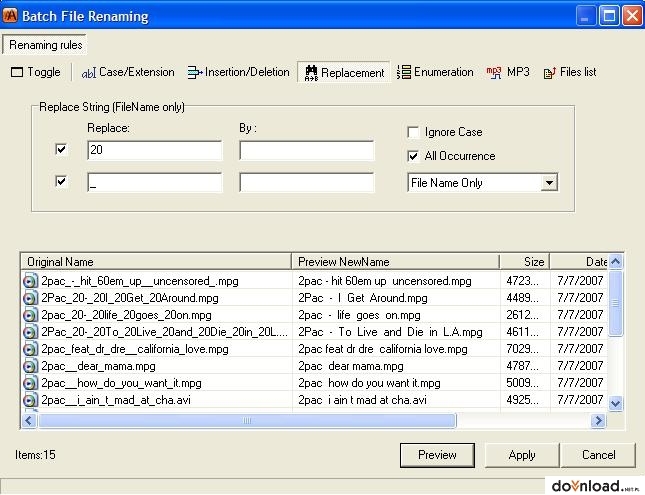This screenshot has height=495, width=645.
Task: Select the Replacement tab
Action: 344,73
